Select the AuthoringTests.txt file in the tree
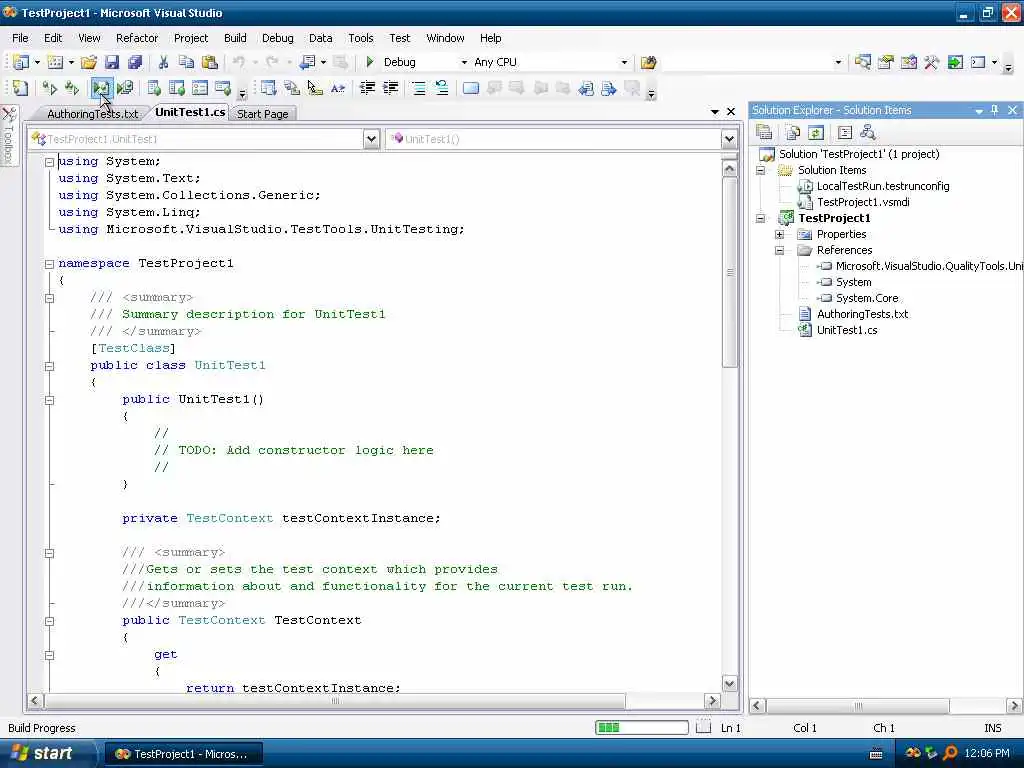1024x768 pixels. point(863,314)
